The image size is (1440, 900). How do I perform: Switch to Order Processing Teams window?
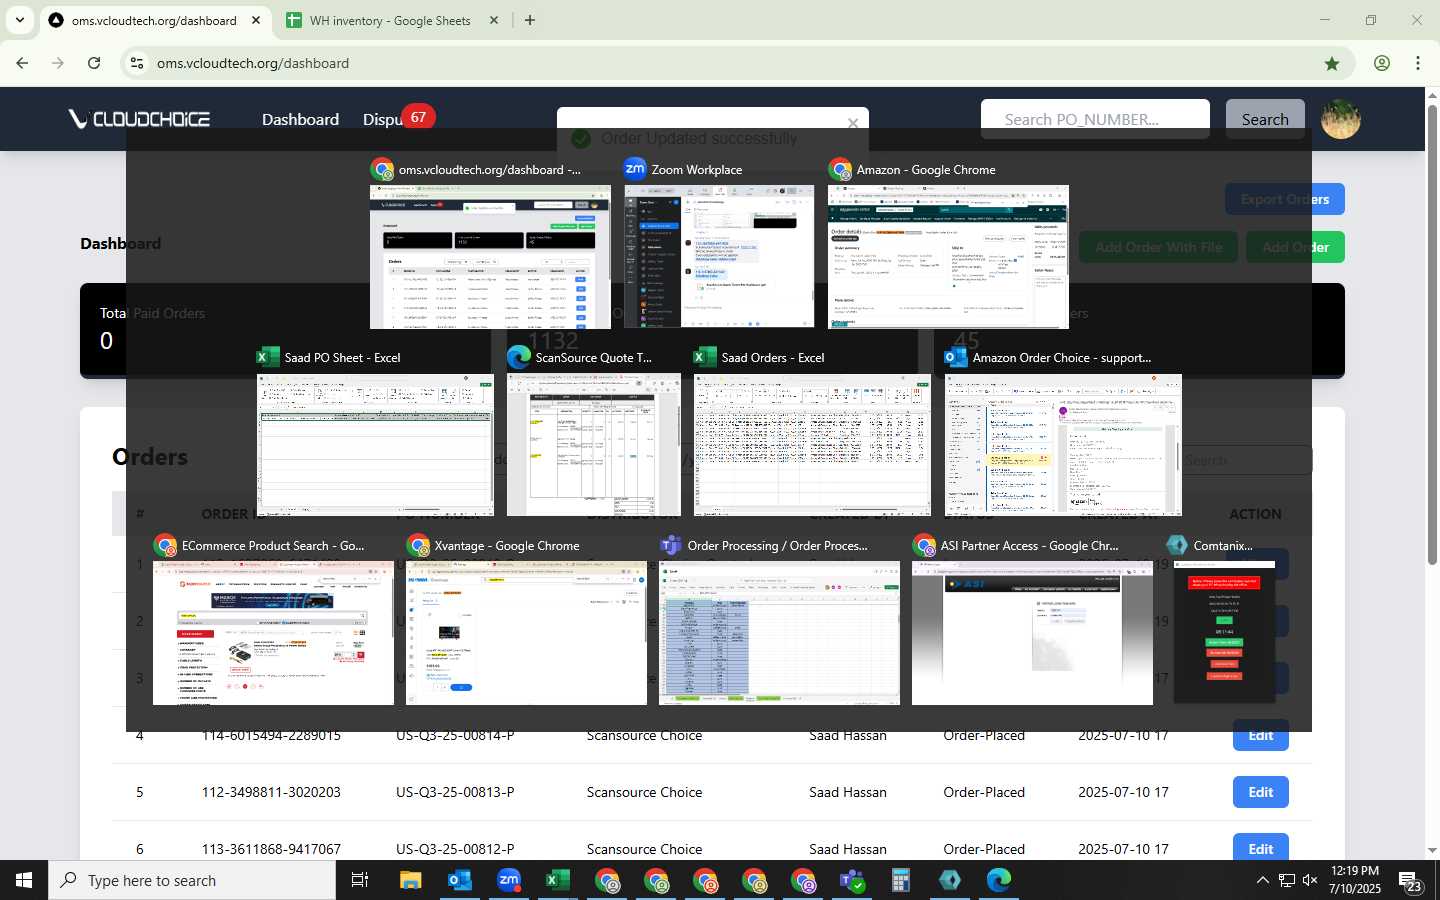point(779,632)
